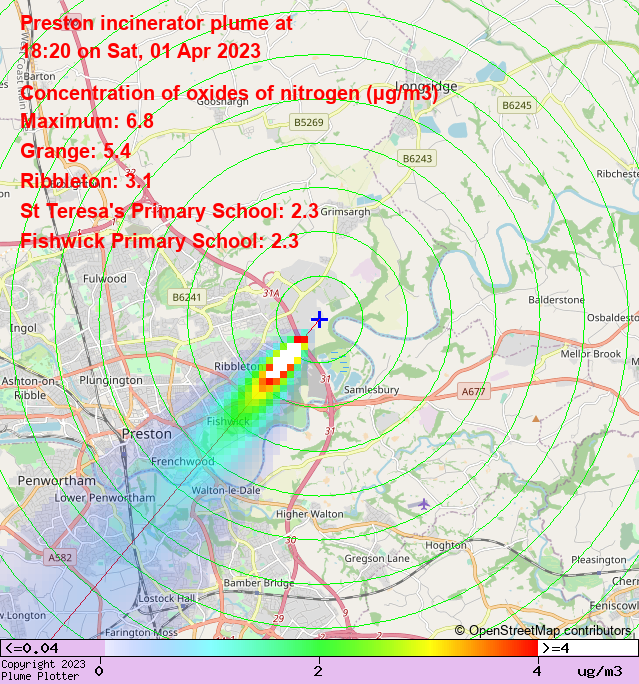Click 'Fishwick Primary School: 2.3' reading
This screenshot has height=684, width=639.
click(159, 241)
